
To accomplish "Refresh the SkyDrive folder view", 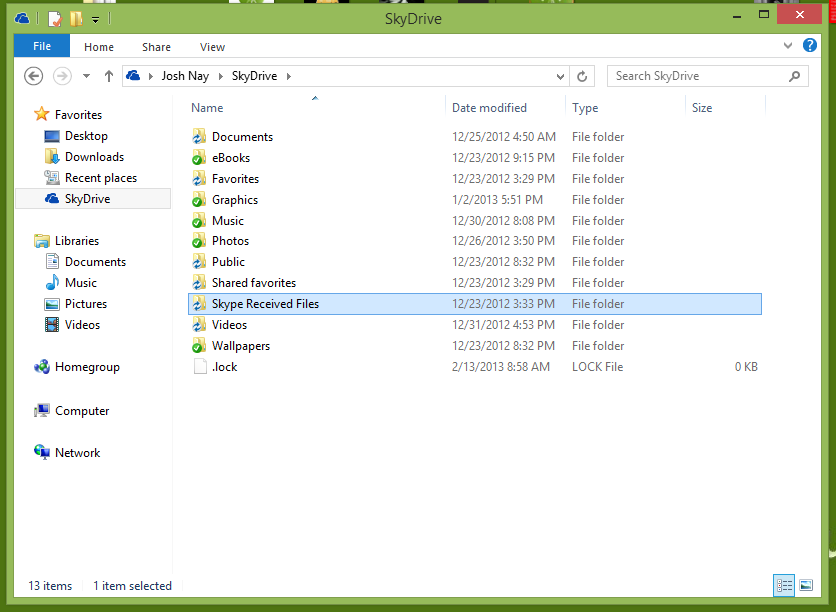I will (582, 76).
